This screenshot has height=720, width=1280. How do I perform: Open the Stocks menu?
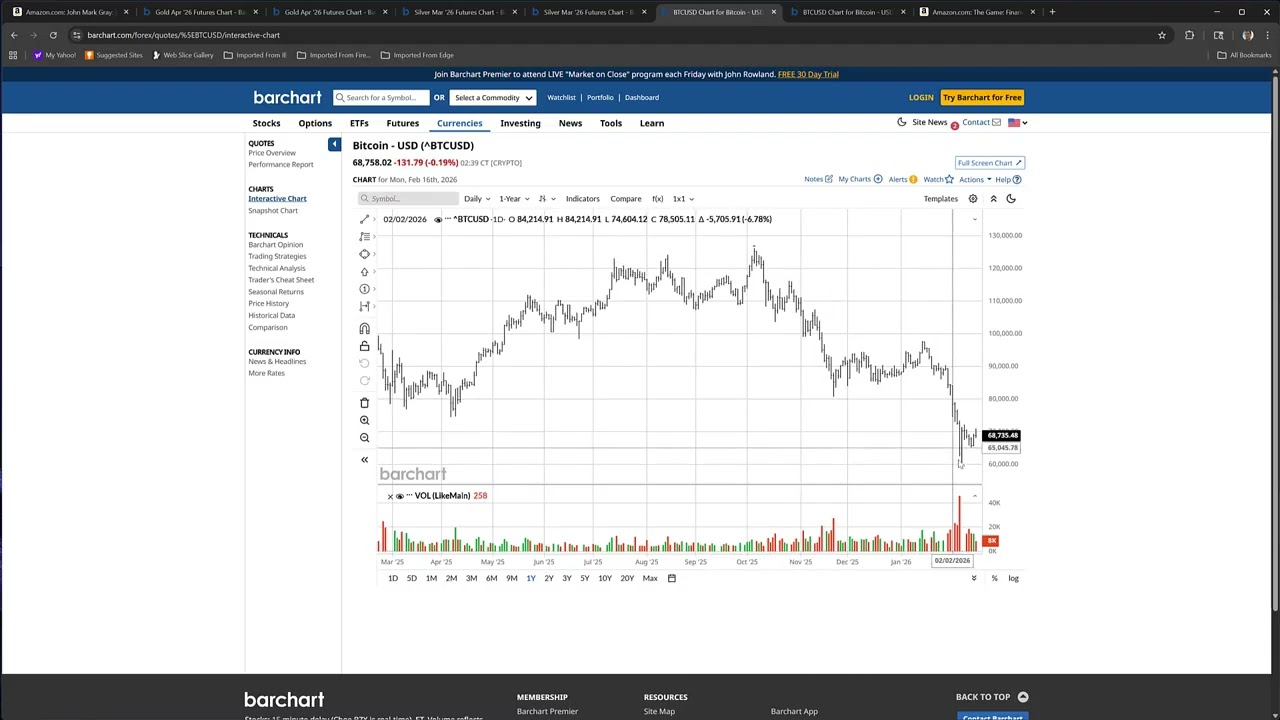click(266, 123)
